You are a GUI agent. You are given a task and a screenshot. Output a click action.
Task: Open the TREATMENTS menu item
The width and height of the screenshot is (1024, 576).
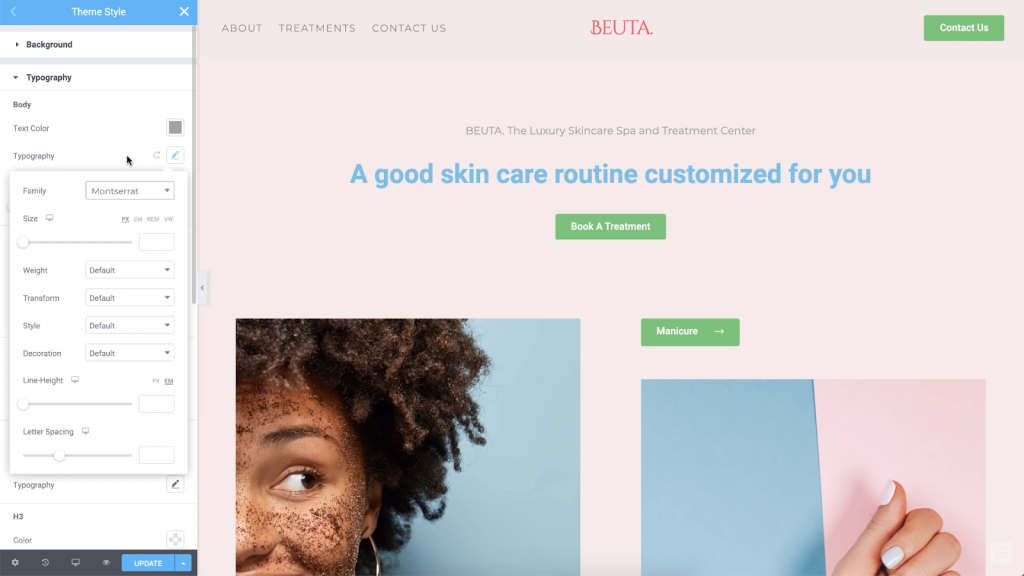click(317, 28)
